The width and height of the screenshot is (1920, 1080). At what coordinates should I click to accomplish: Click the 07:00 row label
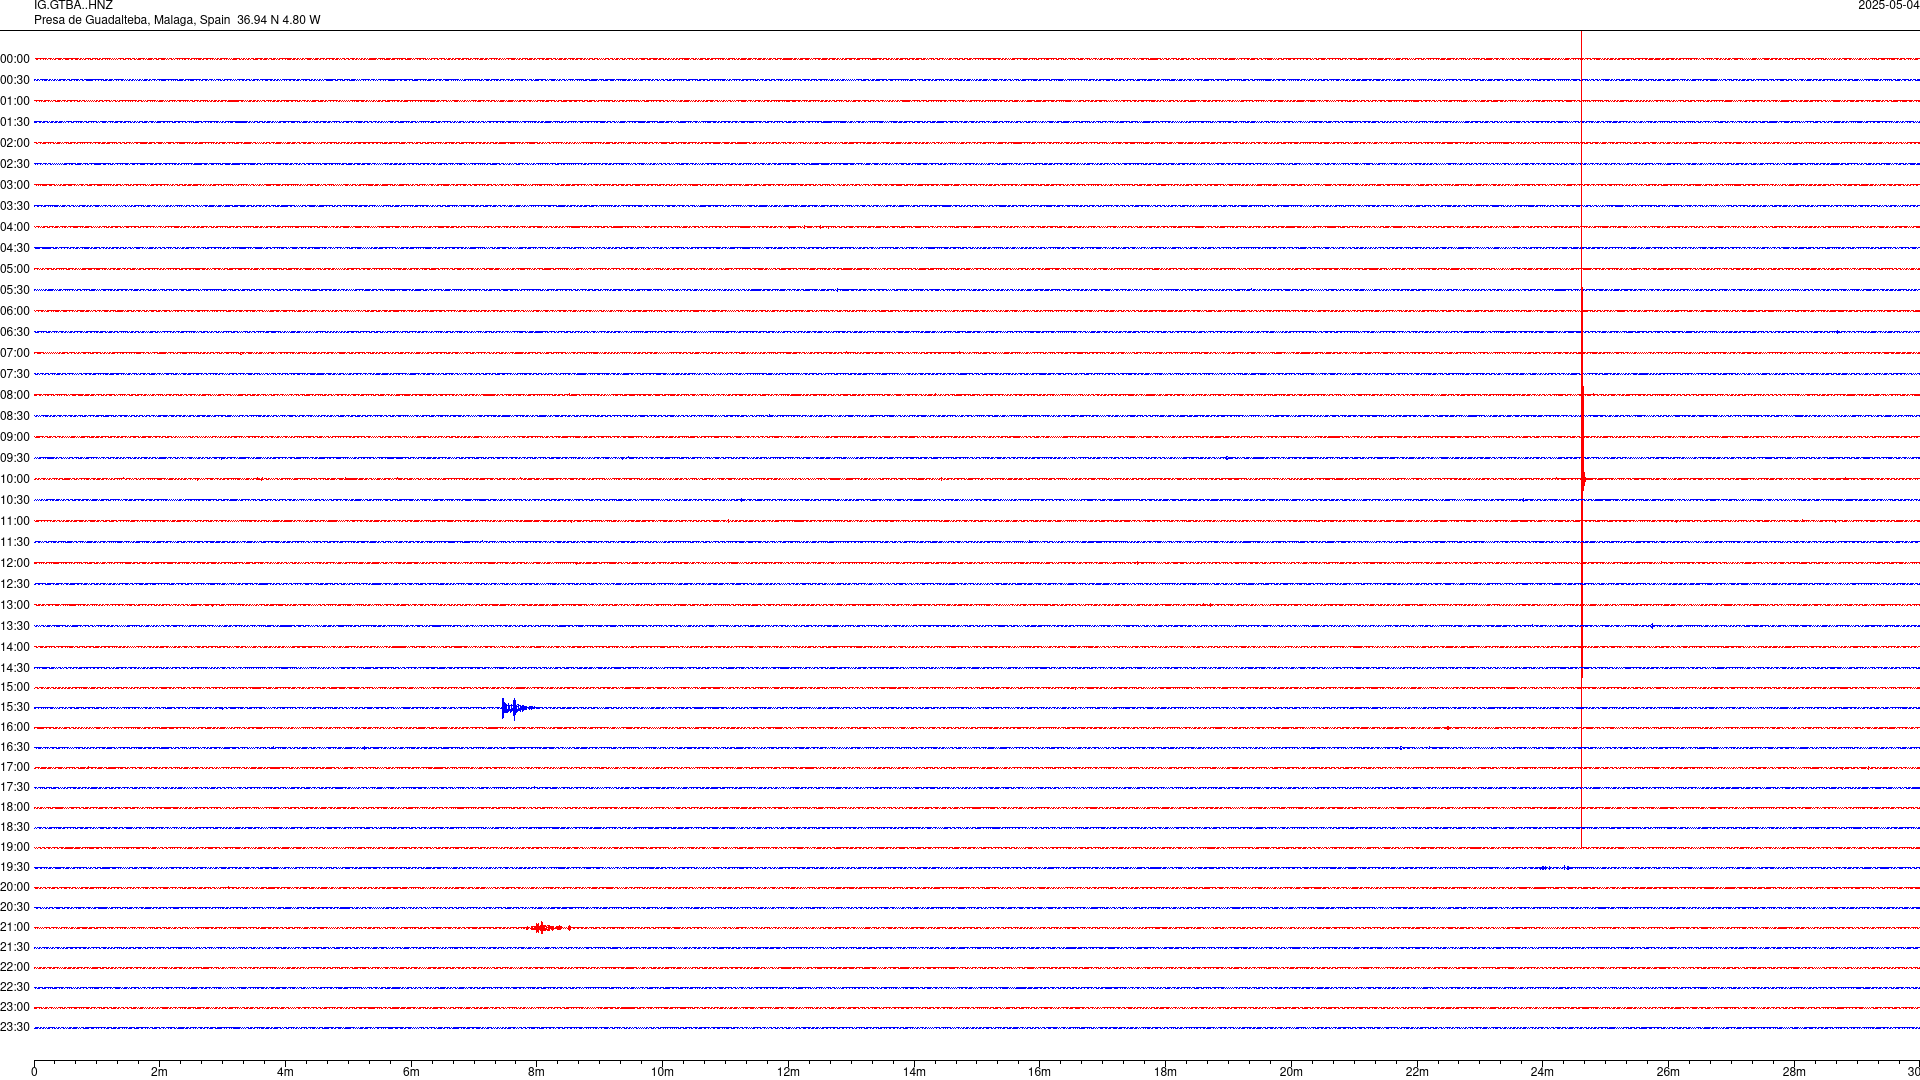click(15, 353)
